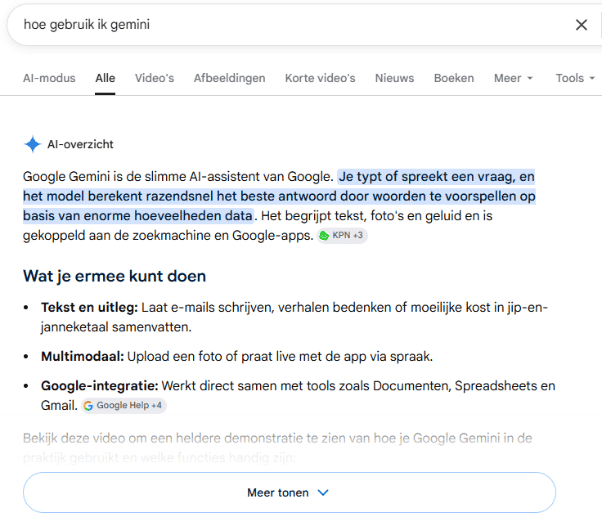This screenshot has width=605, height=513.
Task: Click the bold text 'Multimodaal:'
Action: [x=83, y=356]
